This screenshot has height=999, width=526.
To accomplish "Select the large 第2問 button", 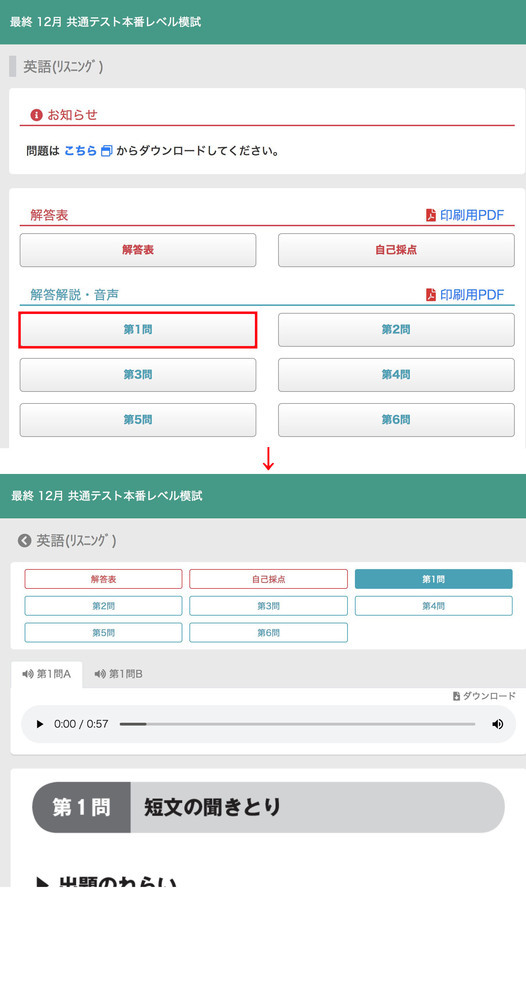I will click(396, 330).
